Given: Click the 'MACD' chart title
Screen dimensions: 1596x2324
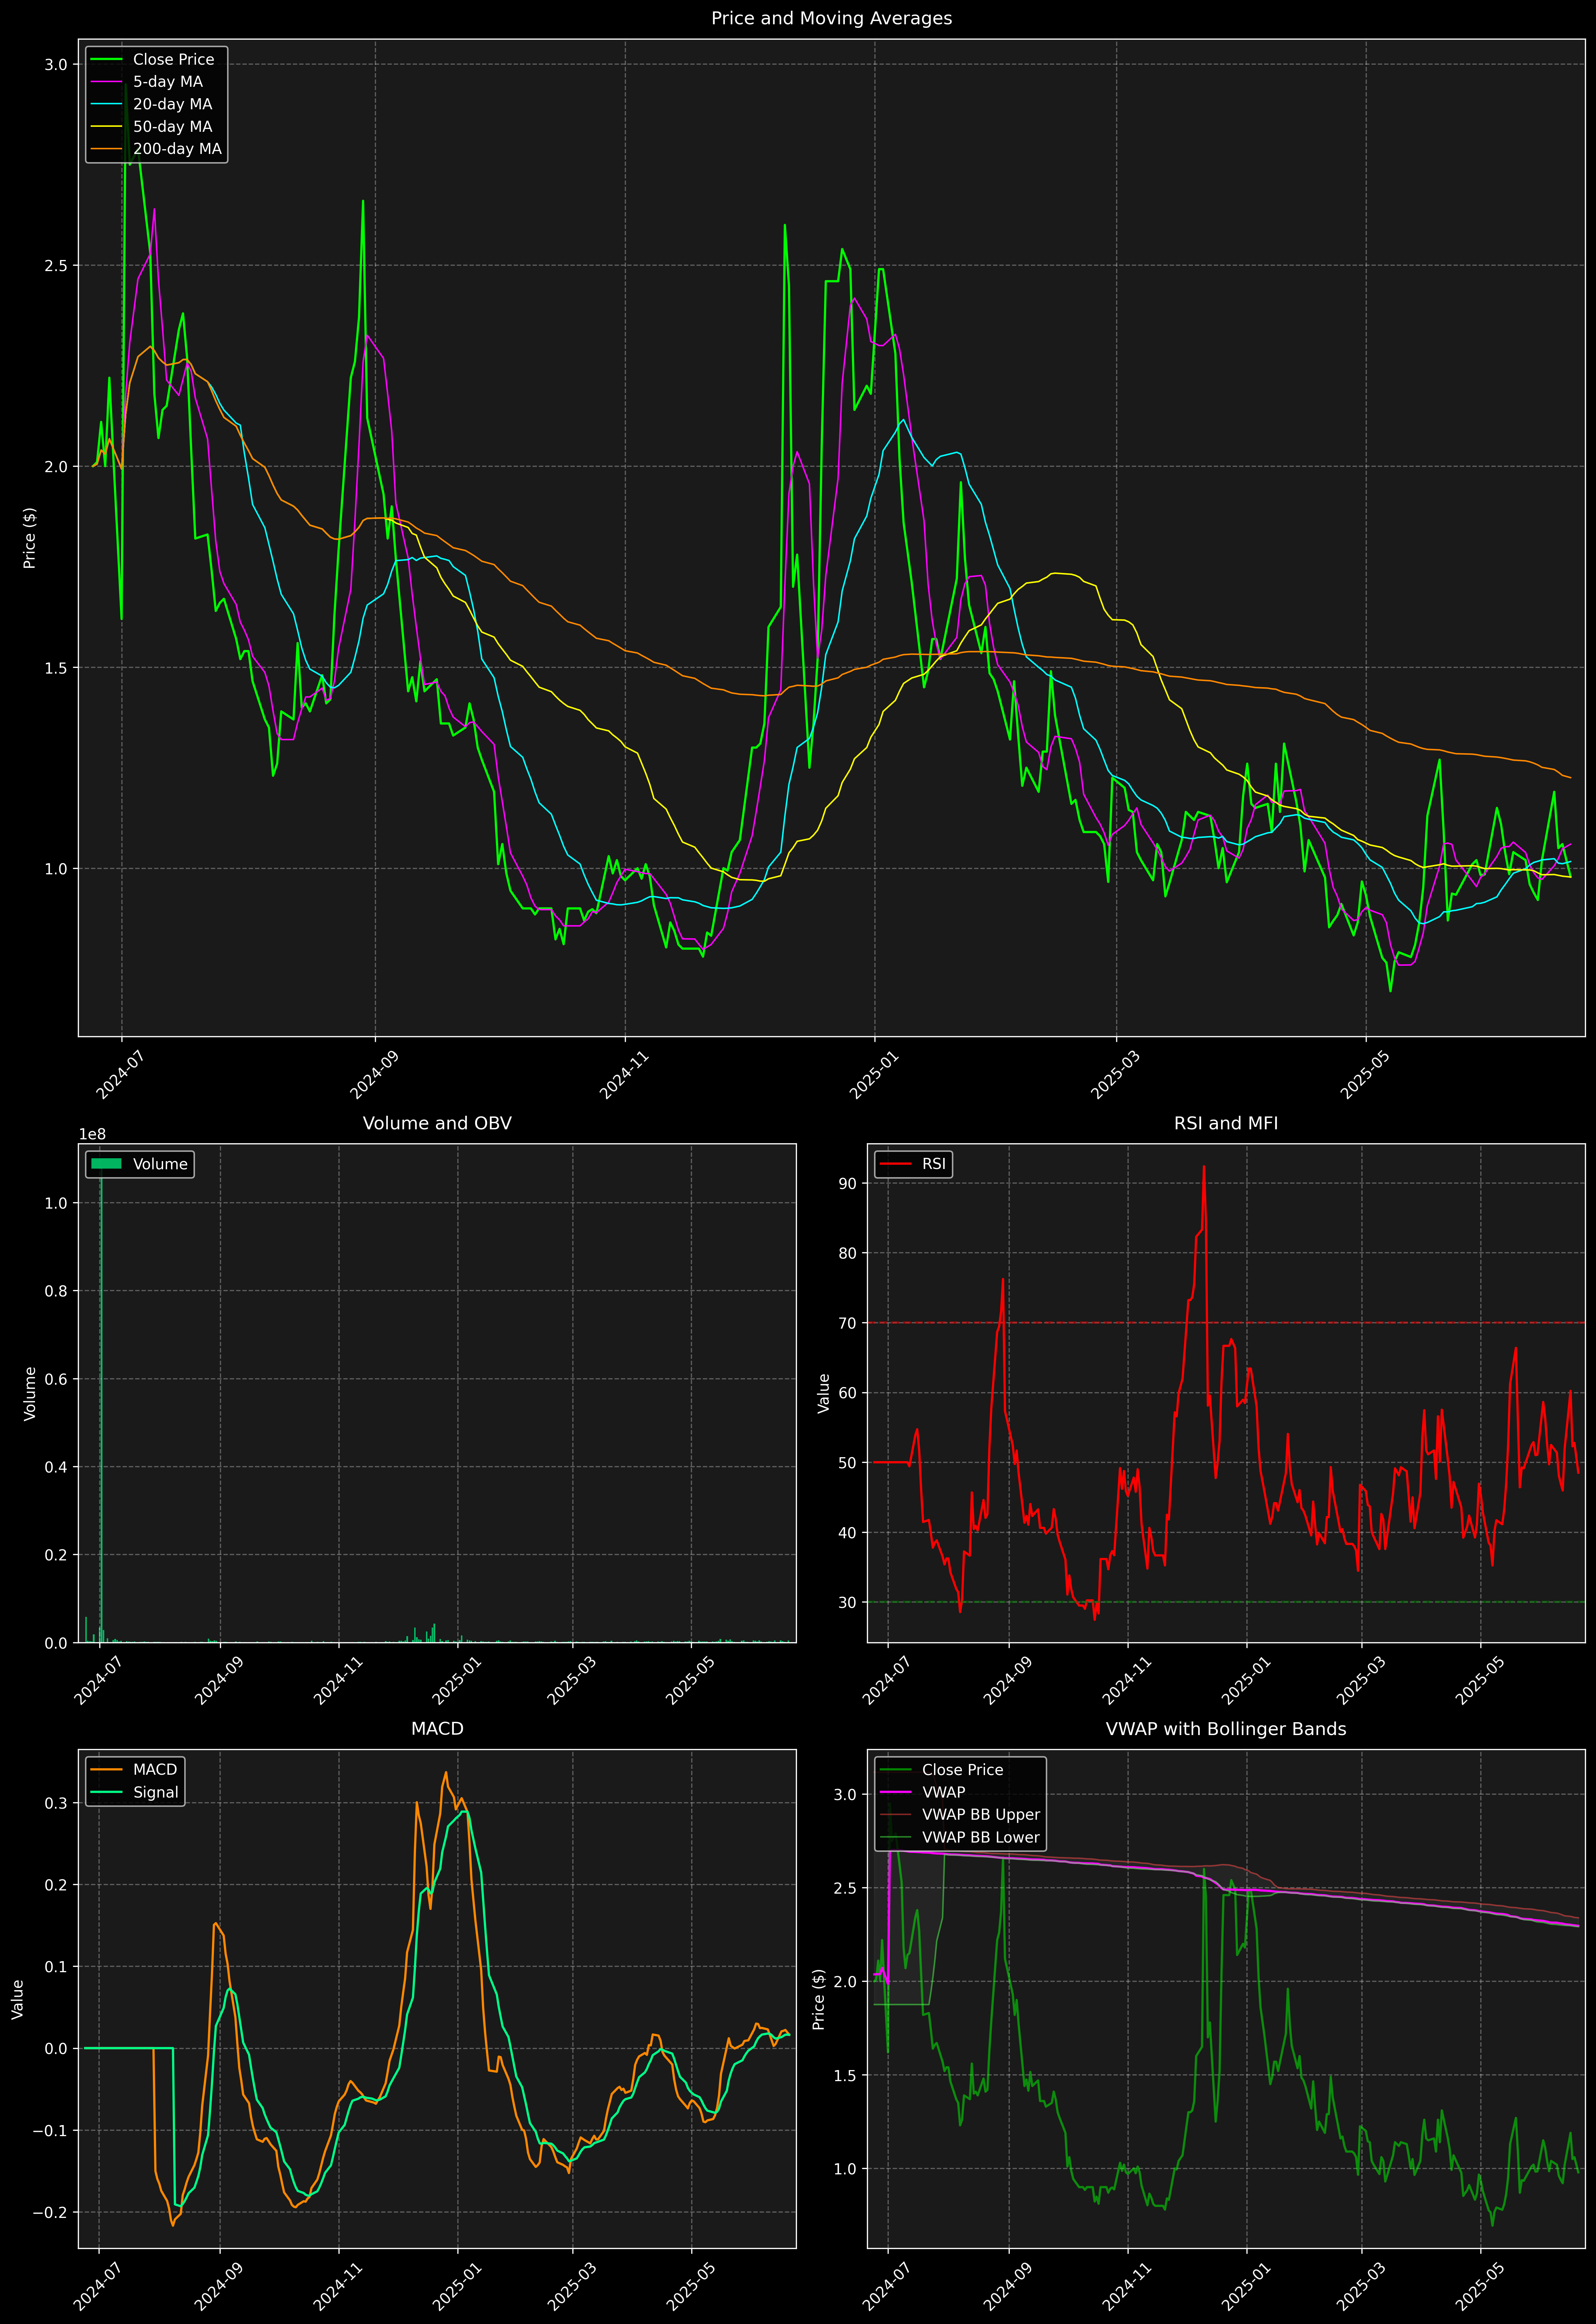Looking at the screenshot, I should coord(437,1729).
